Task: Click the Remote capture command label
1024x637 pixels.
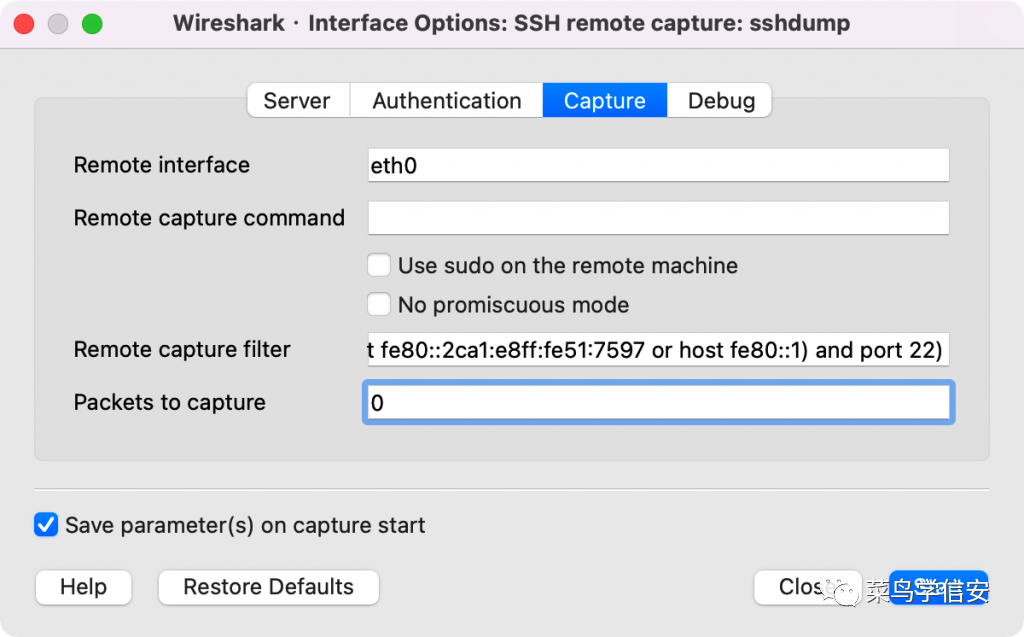Action: click(x=209, y=218)
